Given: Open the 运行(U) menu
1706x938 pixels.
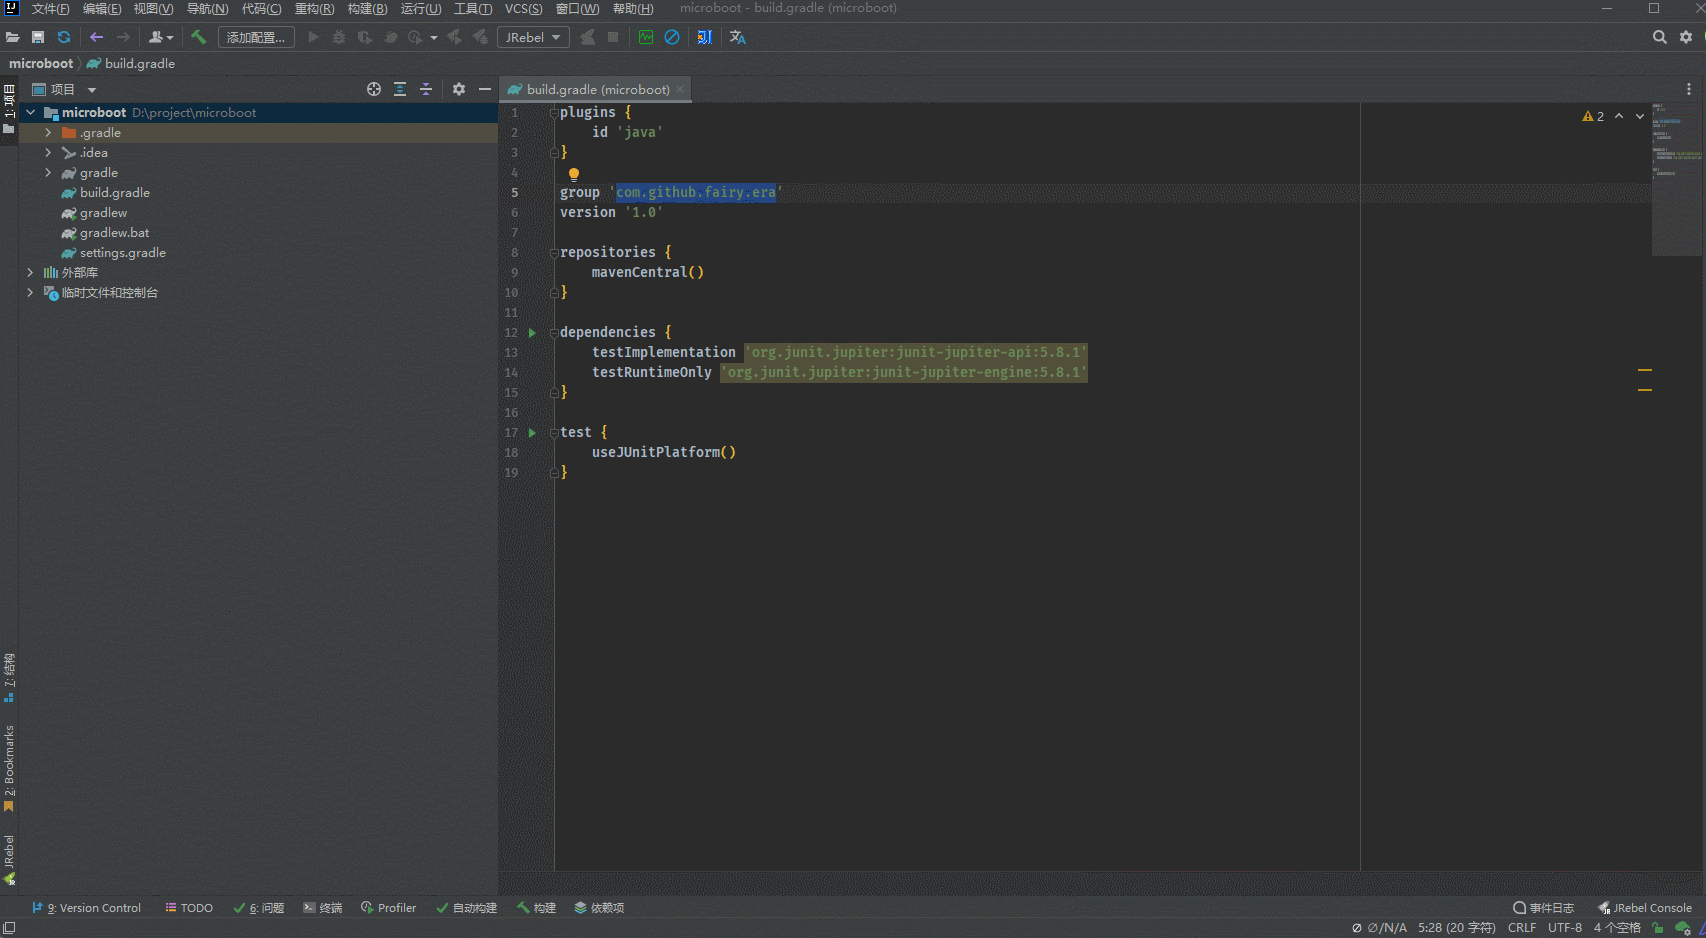Looking at the screenshot, I should [x=421, y=9].
